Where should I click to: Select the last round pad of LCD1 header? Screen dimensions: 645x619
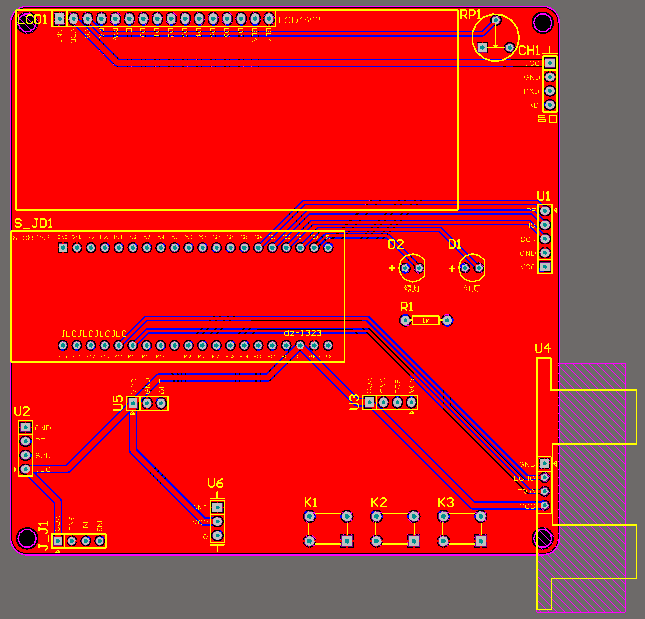269,19
